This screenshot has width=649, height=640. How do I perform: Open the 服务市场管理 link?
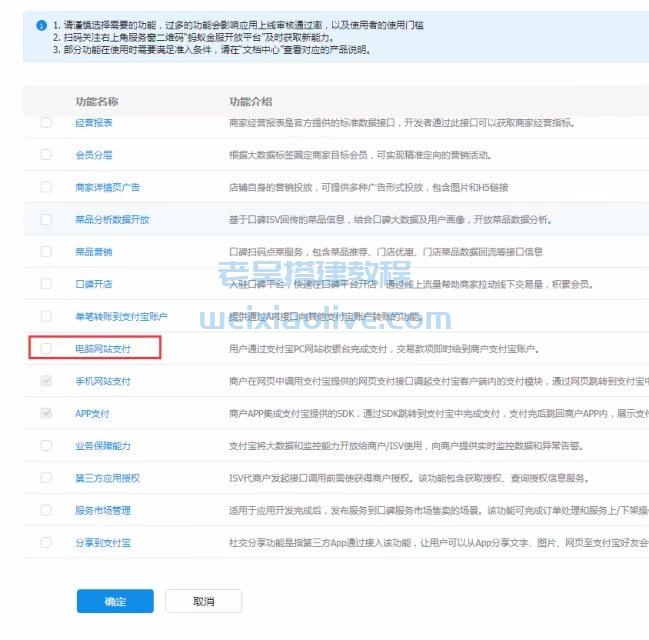pyautogui.click(x=103, y=510)
